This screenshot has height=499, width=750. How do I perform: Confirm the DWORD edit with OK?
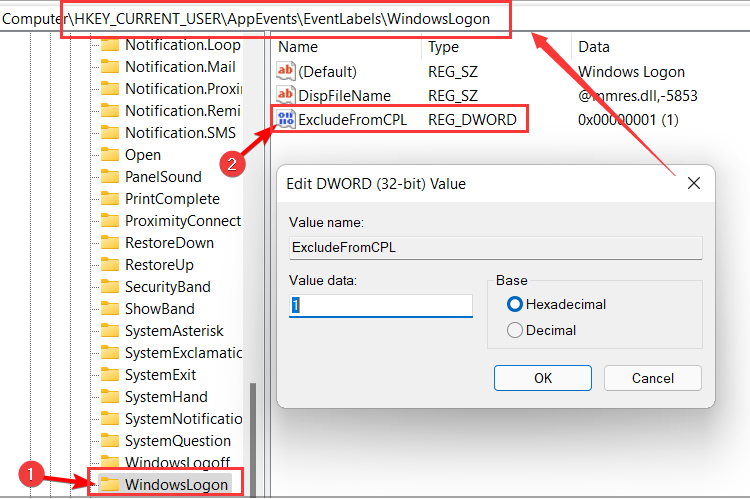pyautogui.click(x=543, y=378)
